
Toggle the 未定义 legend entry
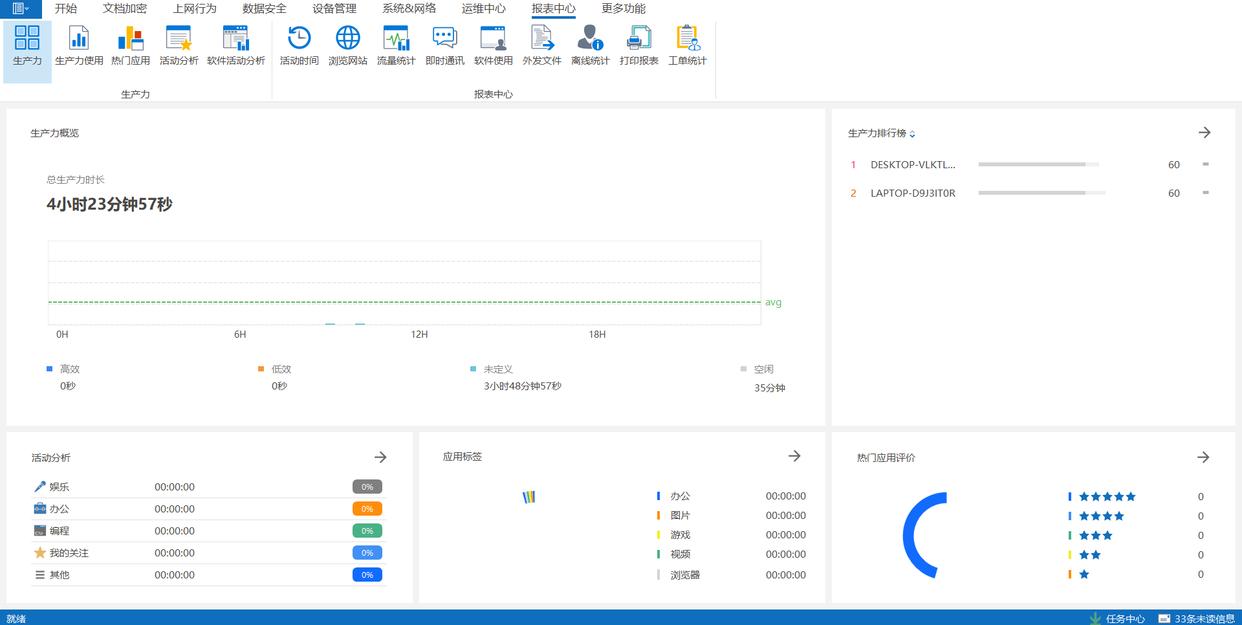coord(497,369)
